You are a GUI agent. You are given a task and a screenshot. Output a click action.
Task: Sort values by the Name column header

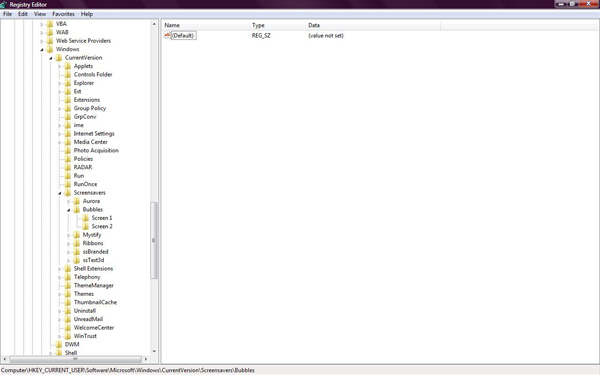[205, 25]
